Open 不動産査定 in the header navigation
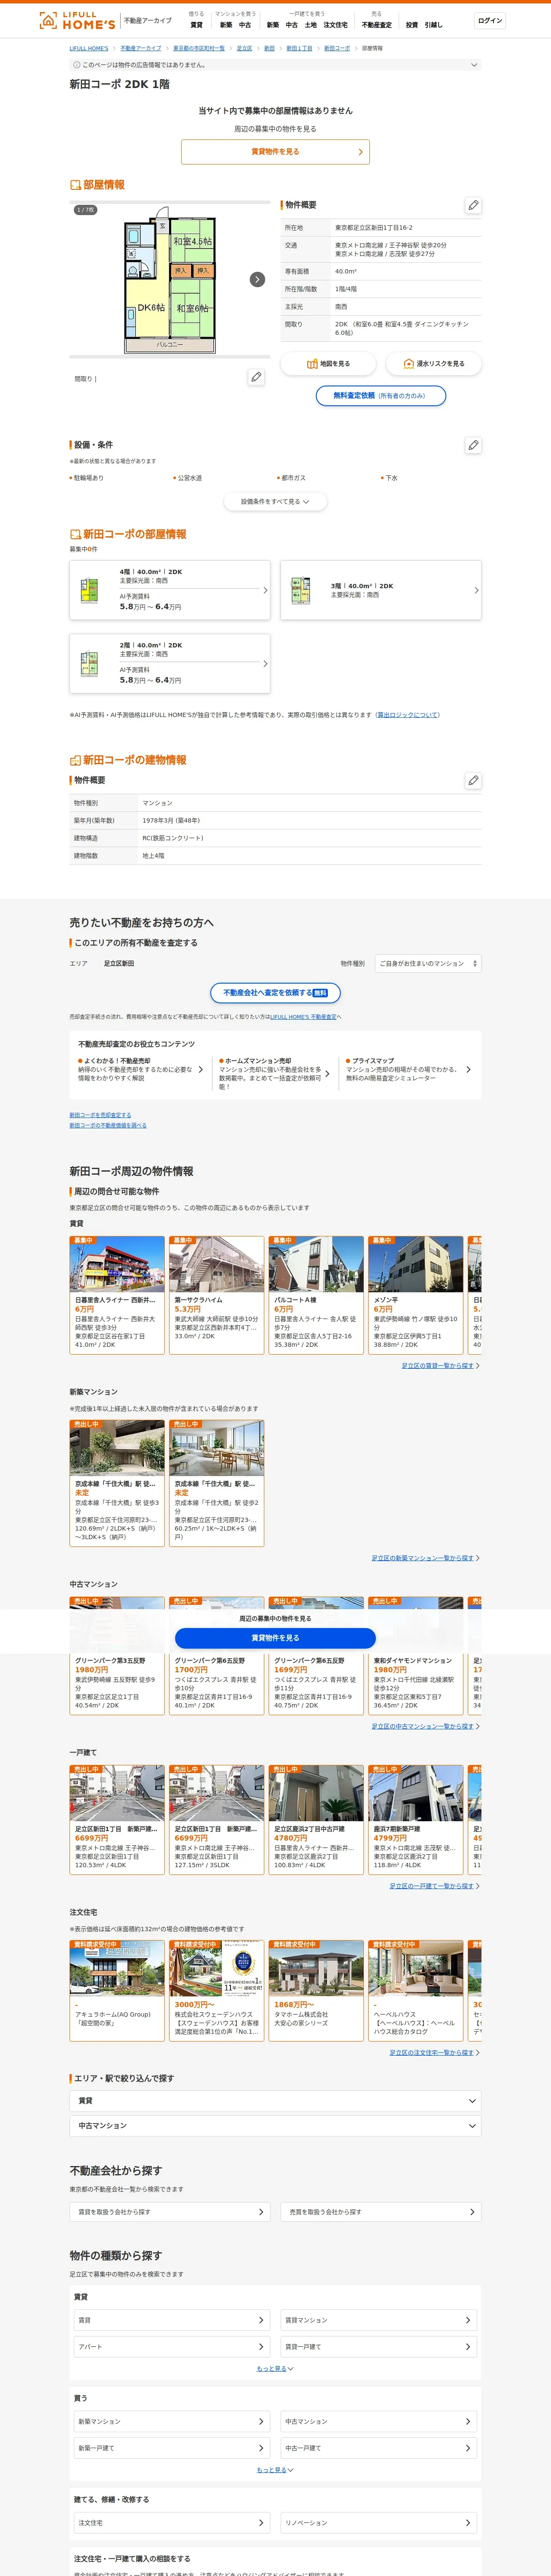Screen dimensions: 551x2576 point(377,25)
